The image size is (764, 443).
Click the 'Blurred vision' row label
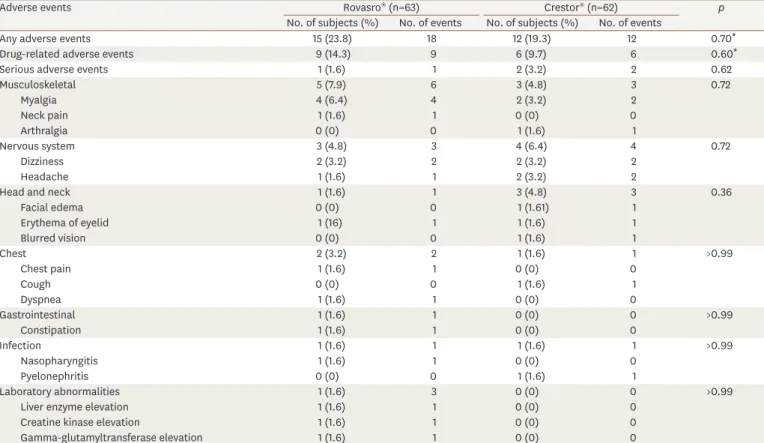[x=53, y=238]
